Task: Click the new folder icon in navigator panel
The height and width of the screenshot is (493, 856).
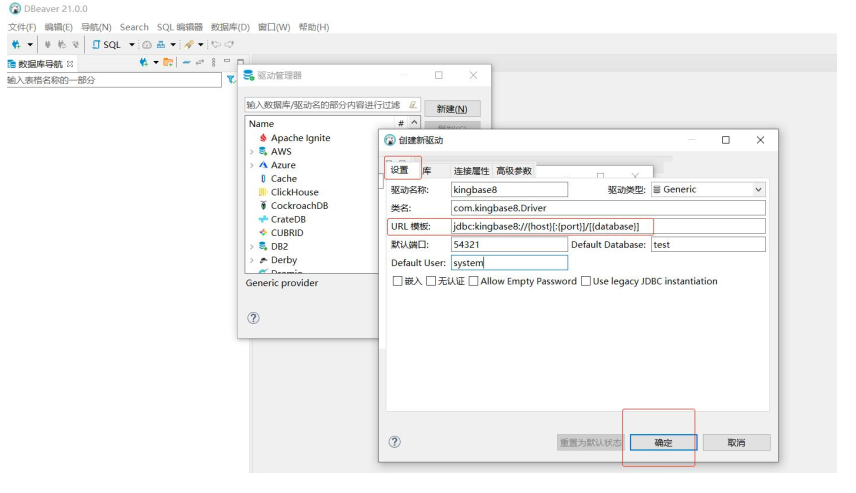Action: click(x=168, y=62)
